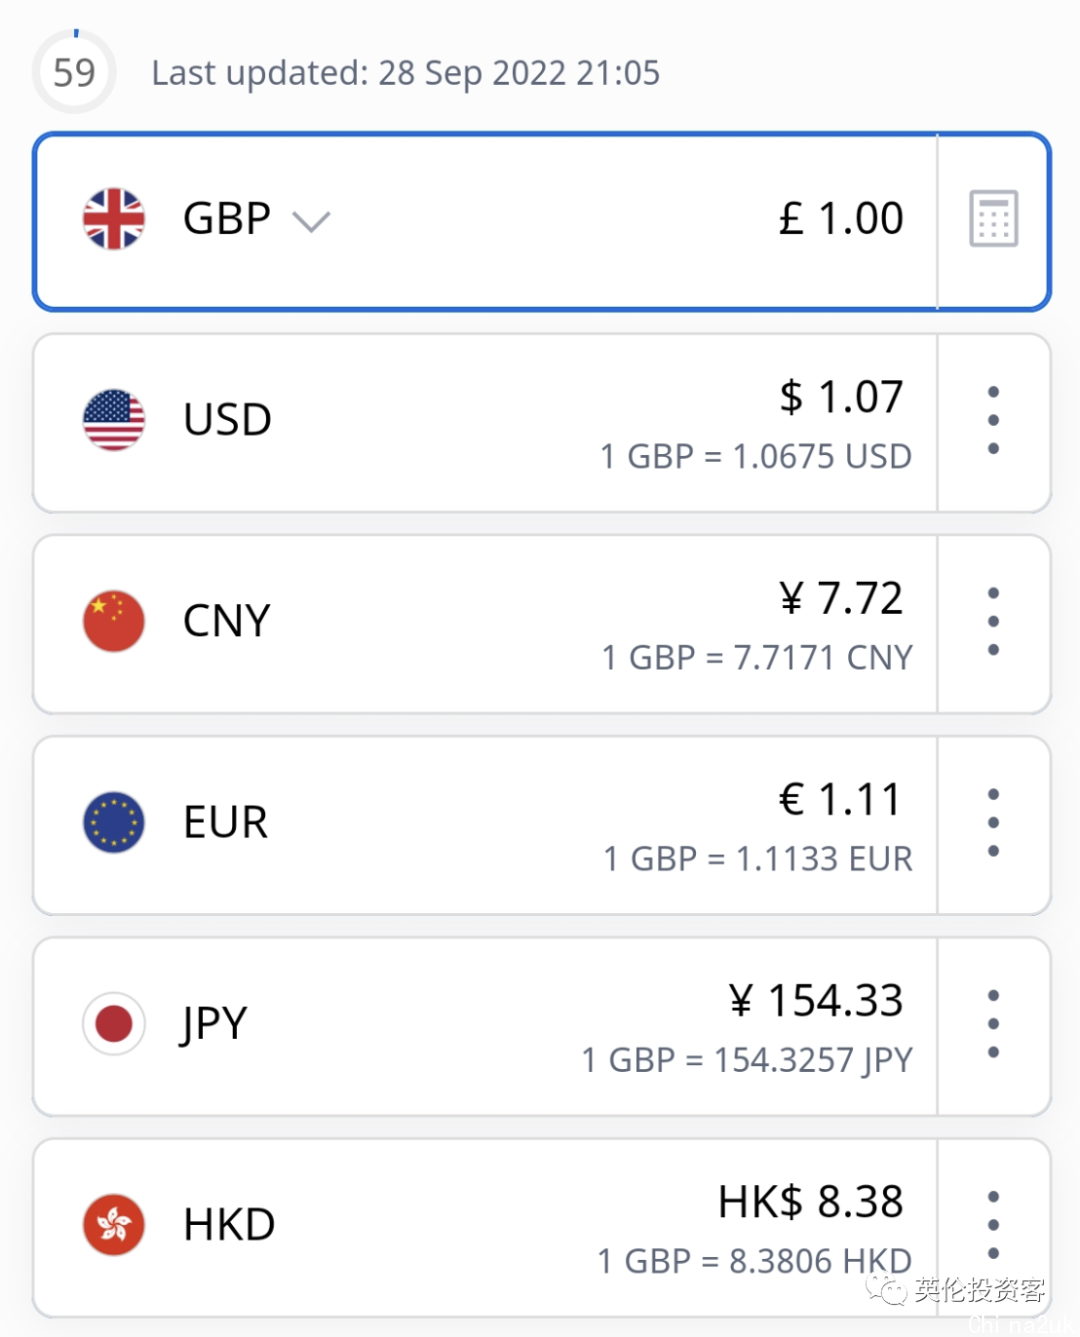Viewport: 1080px width, 1337px height.
Task: Click the China flag icon
Action: [114, 621]
